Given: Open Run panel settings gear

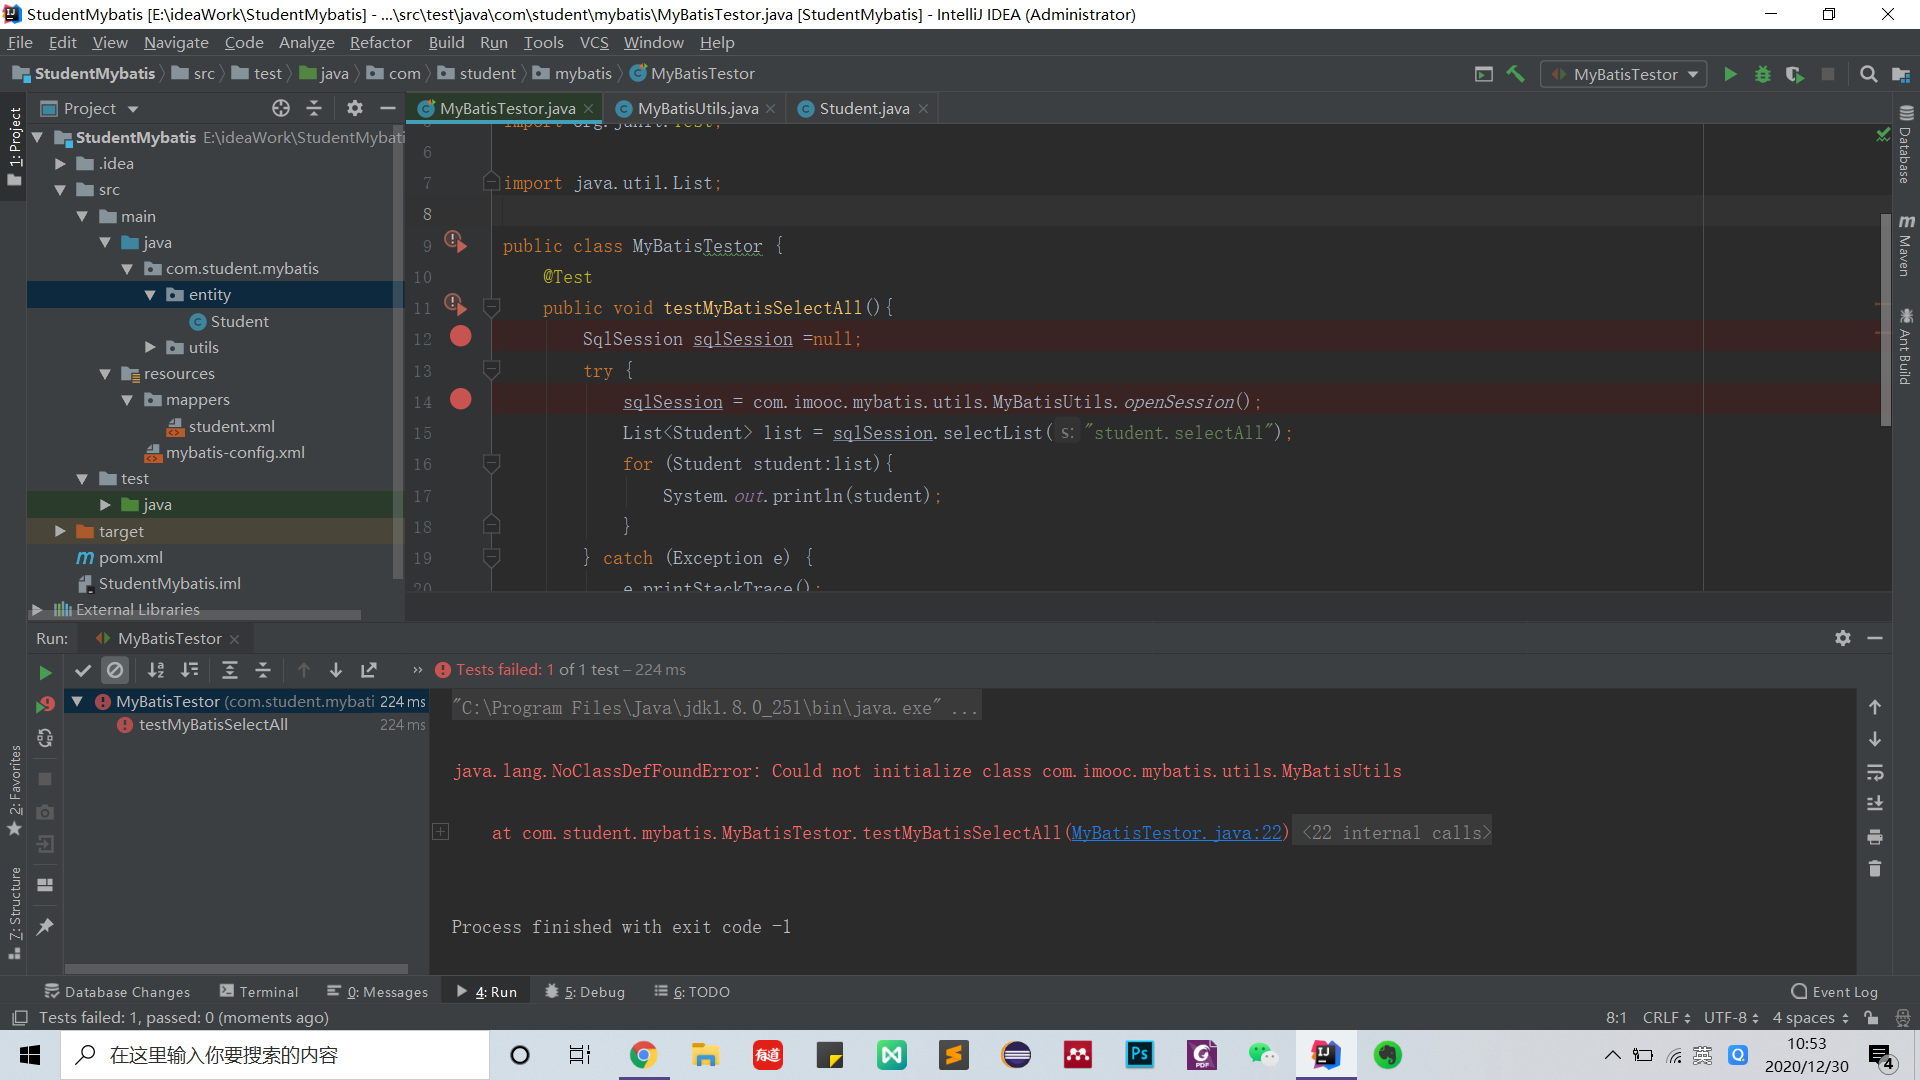Looking at the screenshot, I should point(1843,638).
